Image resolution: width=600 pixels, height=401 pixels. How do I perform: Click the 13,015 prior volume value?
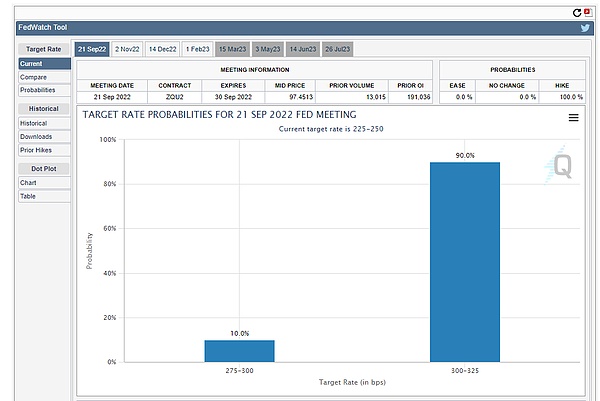pos(376,97)
